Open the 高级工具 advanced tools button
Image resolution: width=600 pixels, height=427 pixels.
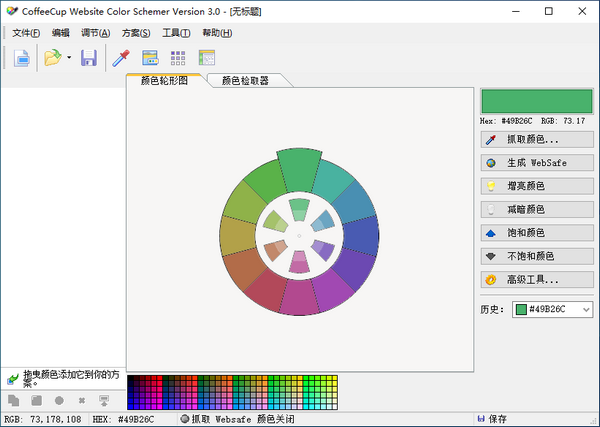coord(538,280)
